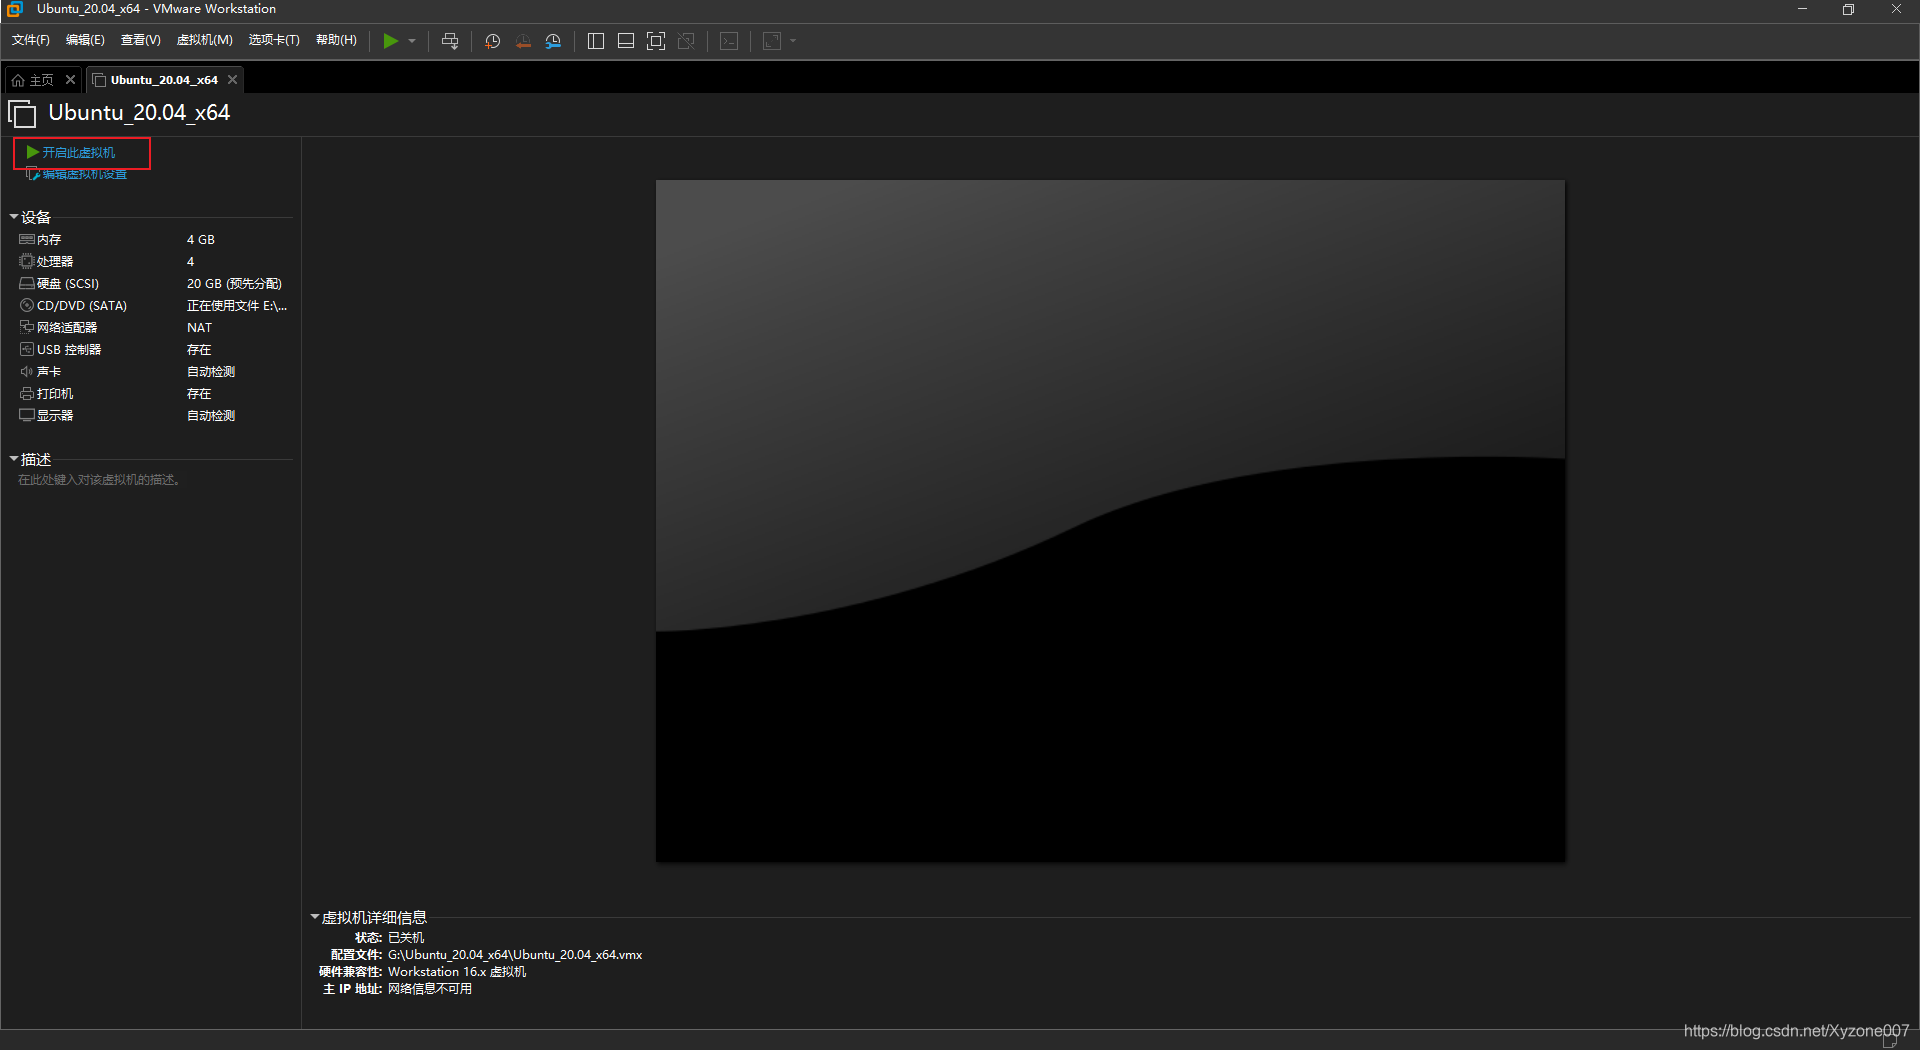
Task: Click the config file path text
Action: coord(515,955)
